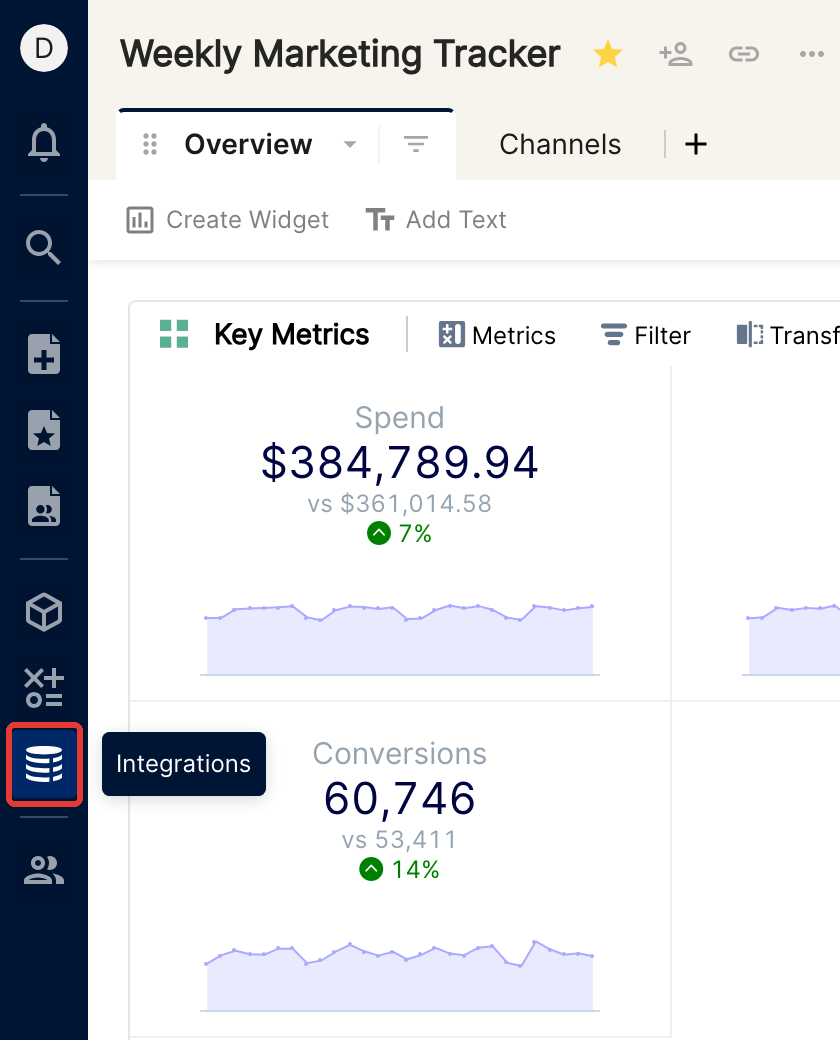Click the Conversions sparkline chart
Viewport: 840px width, 1040px height.
tap(399, 976)
